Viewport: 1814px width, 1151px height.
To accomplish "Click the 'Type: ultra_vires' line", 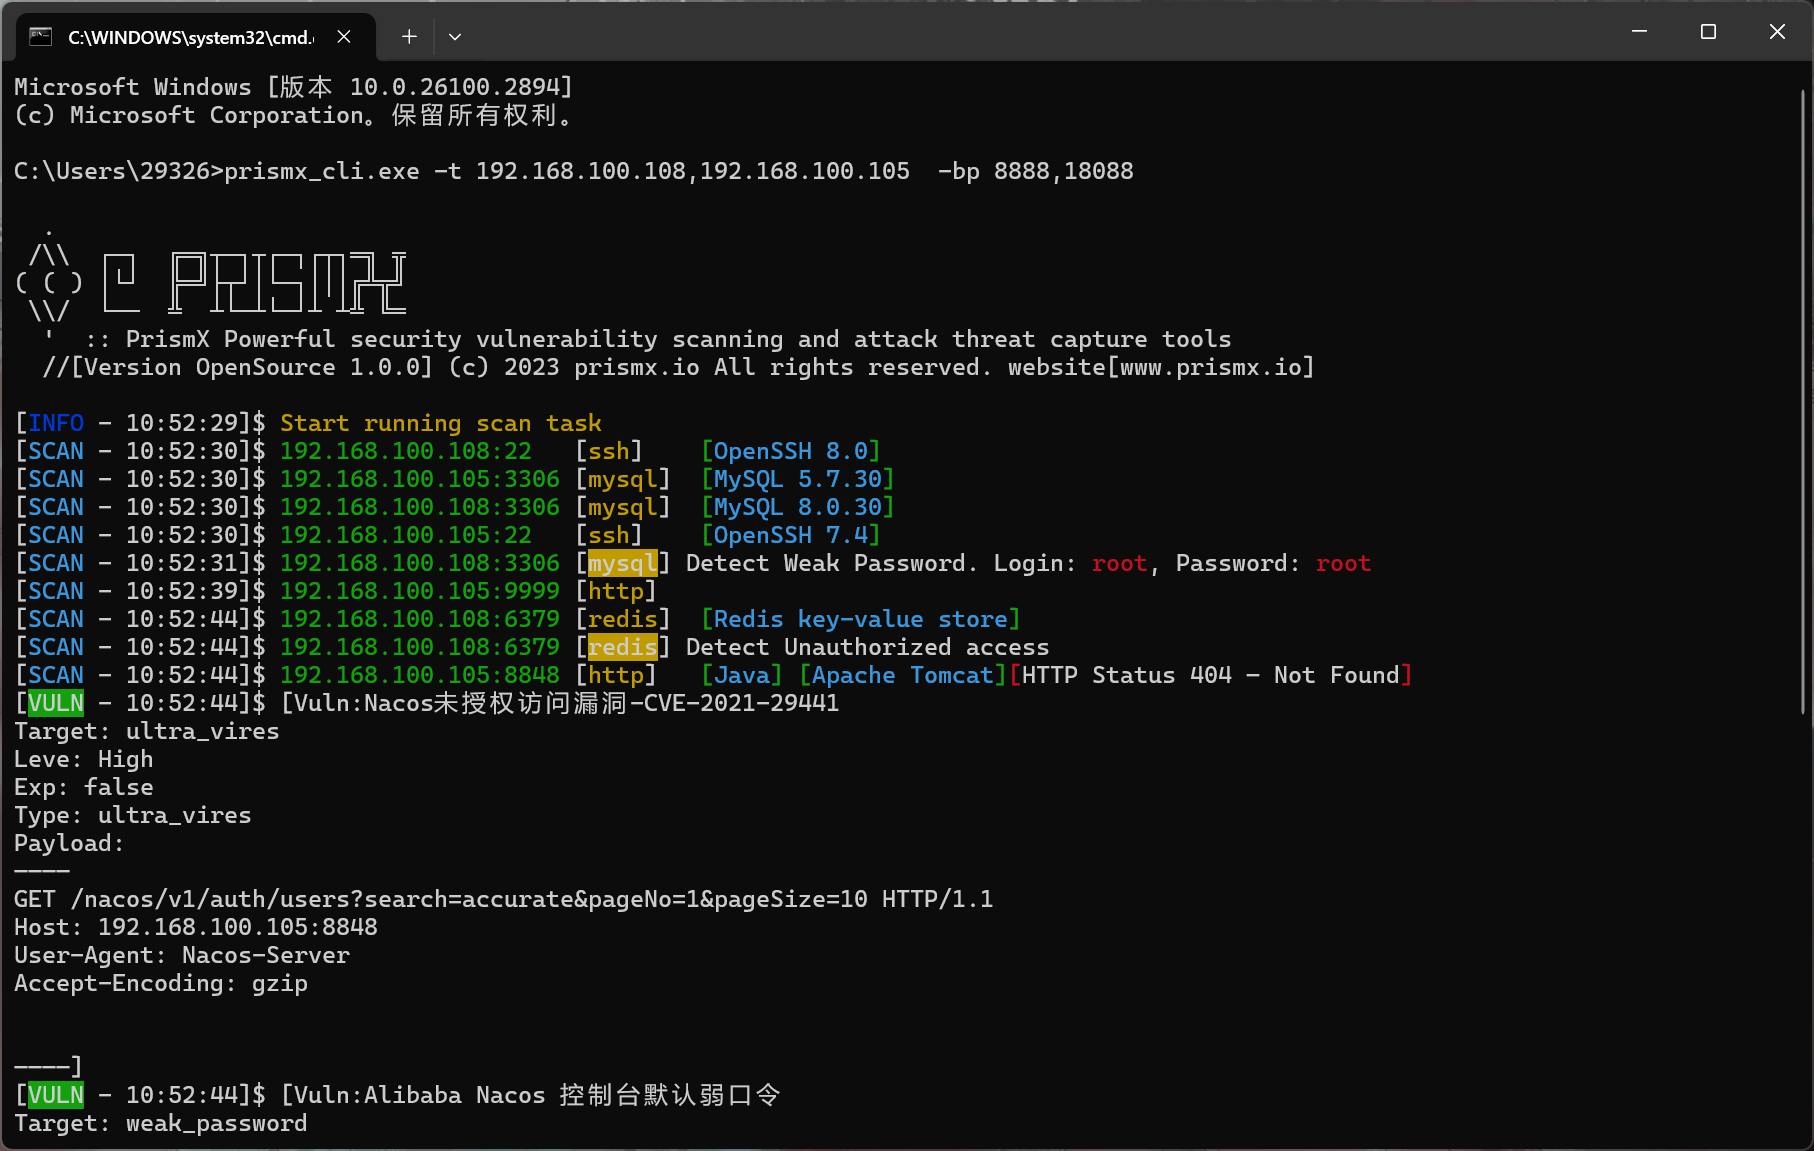I will tap(133, 816).
